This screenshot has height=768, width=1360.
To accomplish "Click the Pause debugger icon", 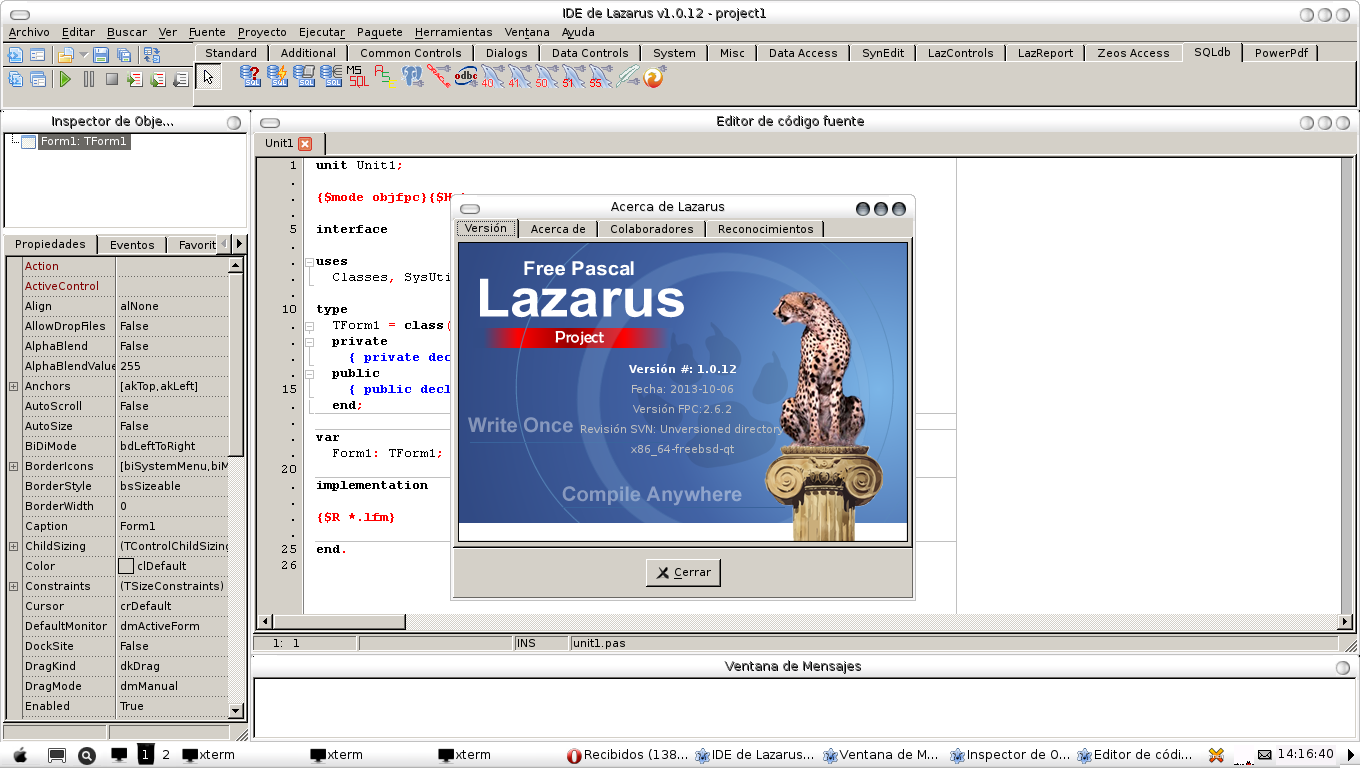I will (x=89, y=79).
